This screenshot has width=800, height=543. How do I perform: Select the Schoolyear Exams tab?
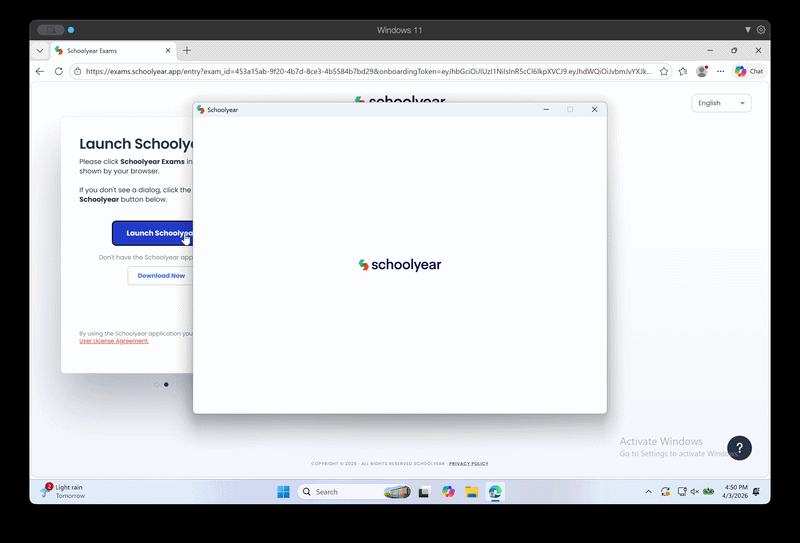coord(113,51)
